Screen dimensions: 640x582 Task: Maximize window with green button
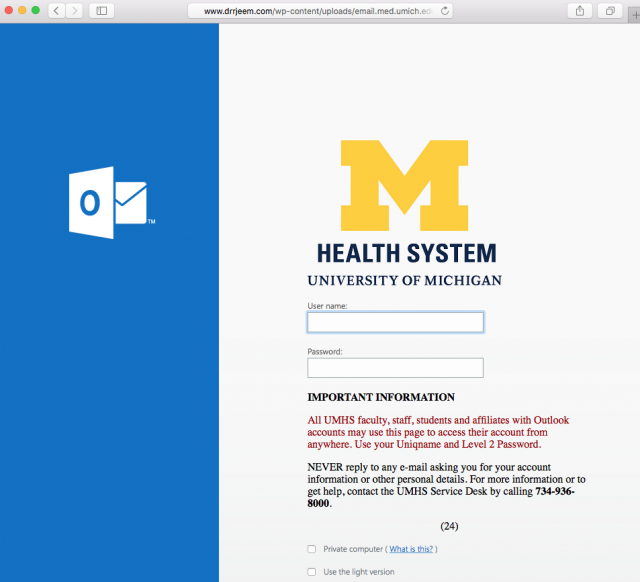click(x=36, y=10)
